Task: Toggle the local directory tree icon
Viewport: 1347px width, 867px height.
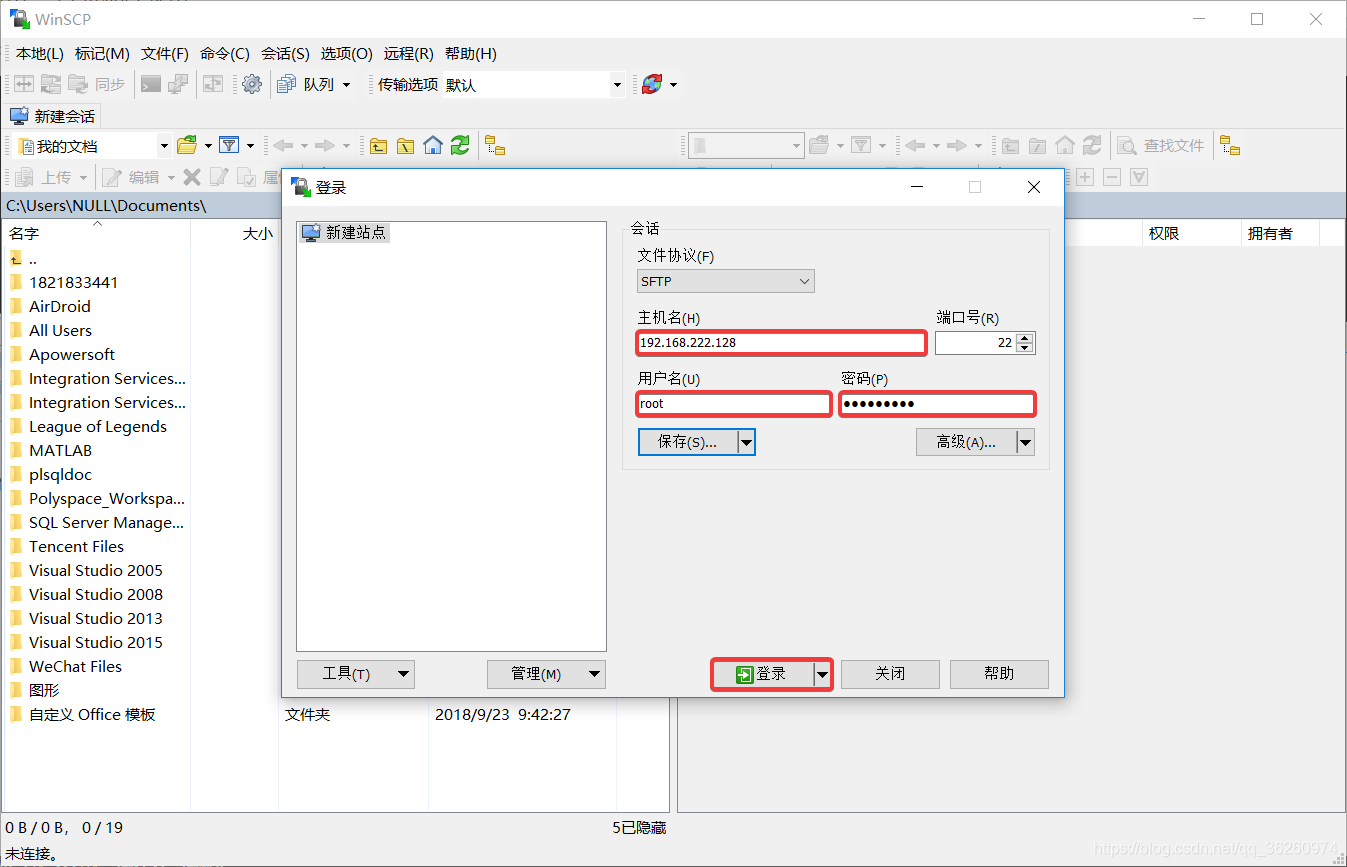Action: [495, 146]
